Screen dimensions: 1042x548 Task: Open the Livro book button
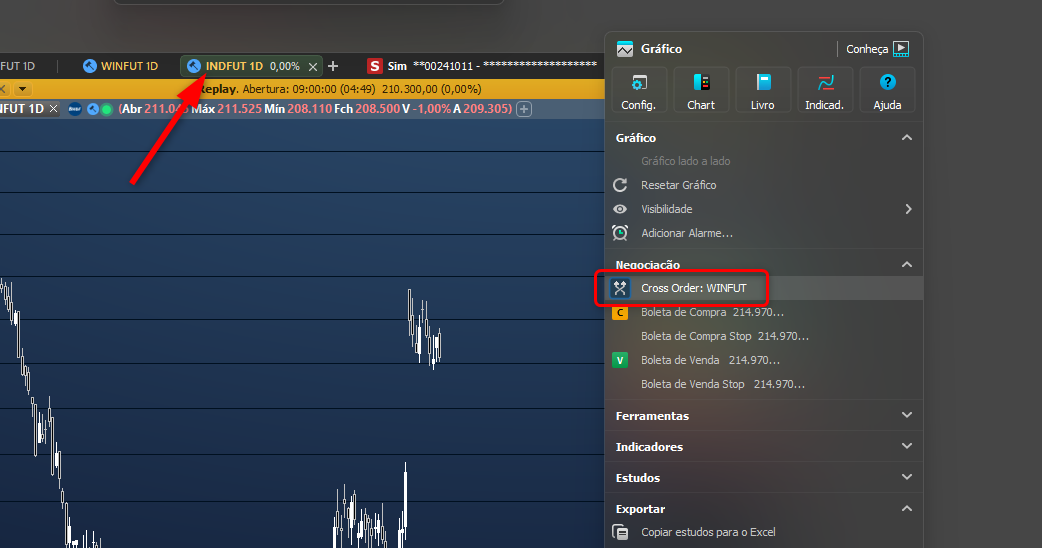(762, 90)
